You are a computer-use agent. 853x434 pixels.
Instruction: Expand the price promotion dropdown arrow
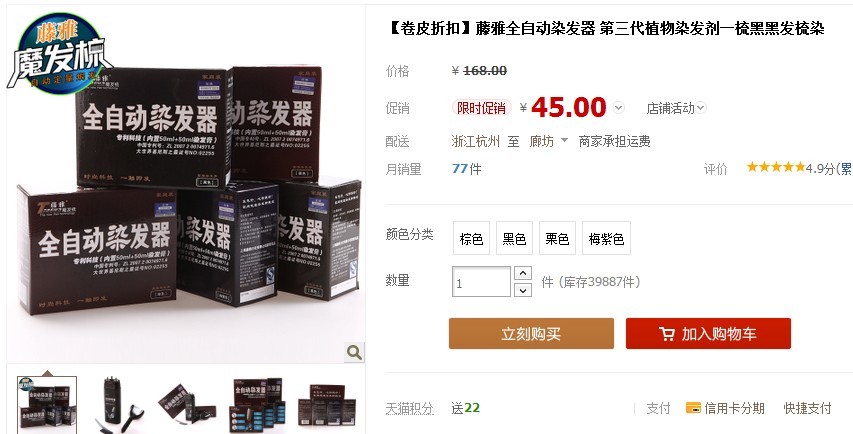pos(619,108)
